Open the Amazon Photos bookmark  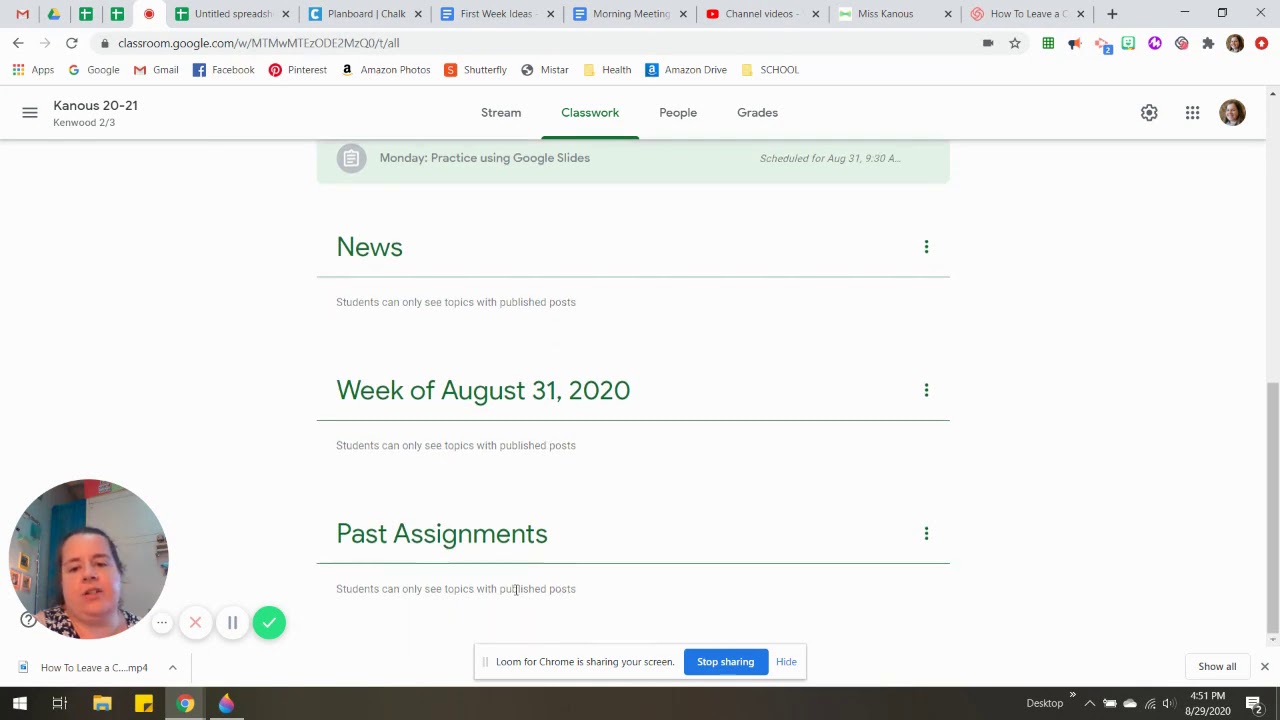coord(385,70)
